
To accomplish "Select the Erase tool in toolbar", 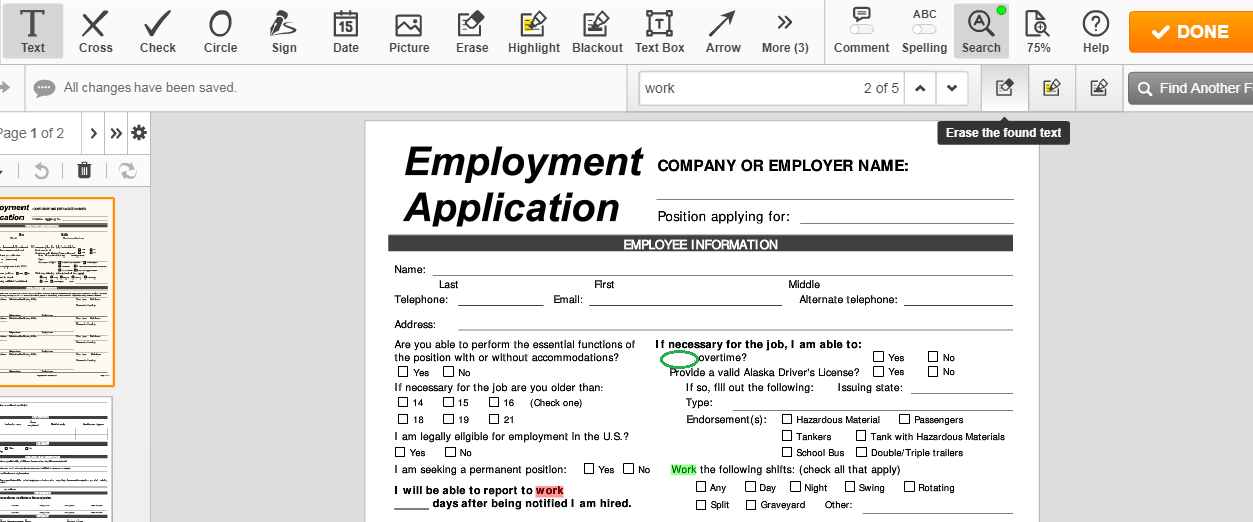I will tap(472, 31).
